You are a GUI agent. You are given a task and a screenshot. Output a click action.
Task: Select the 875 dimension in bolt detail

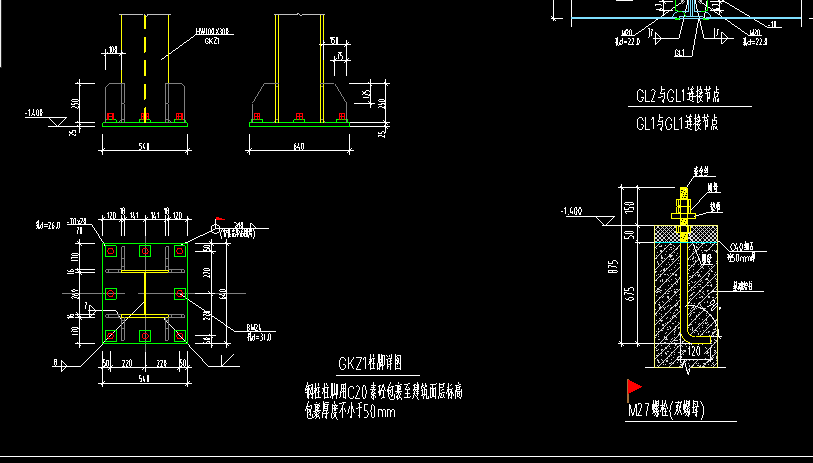pos(613,266)
